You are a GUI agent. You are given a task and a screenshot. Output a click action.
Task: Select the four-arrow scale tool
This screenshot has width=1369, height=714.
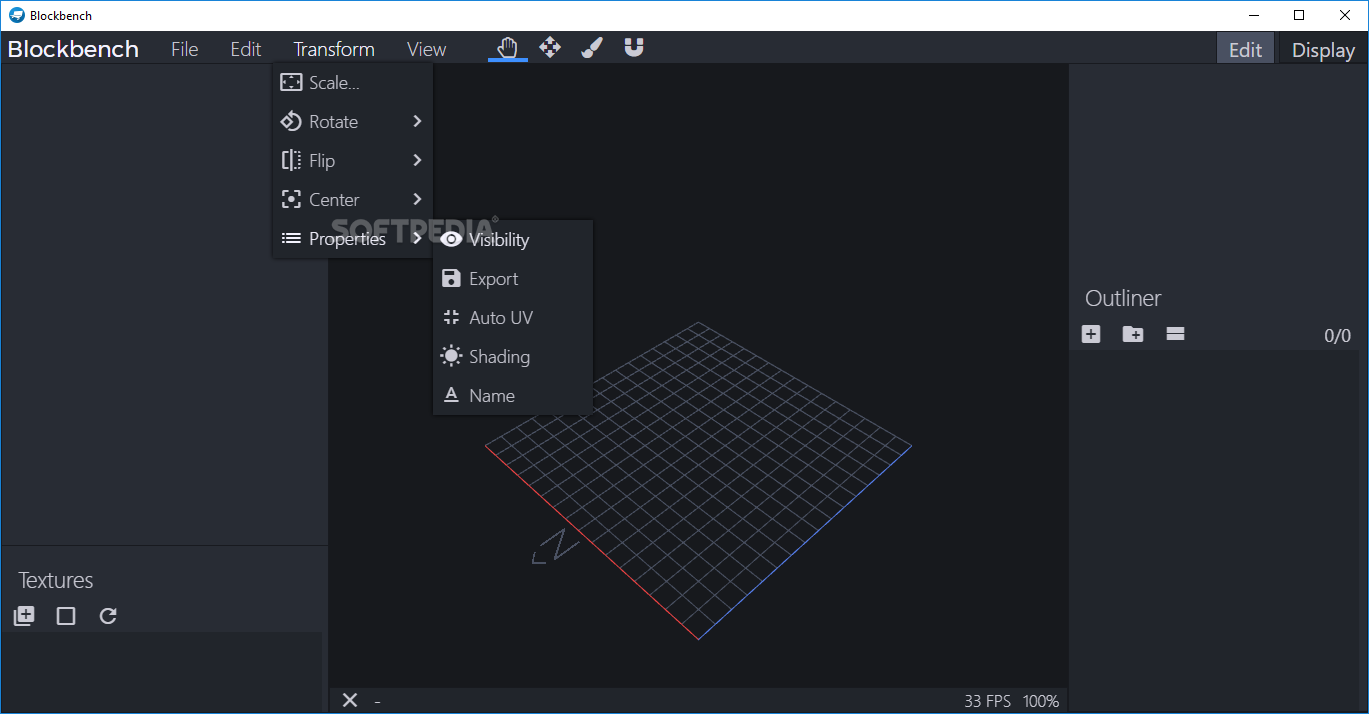click(550, 47)
